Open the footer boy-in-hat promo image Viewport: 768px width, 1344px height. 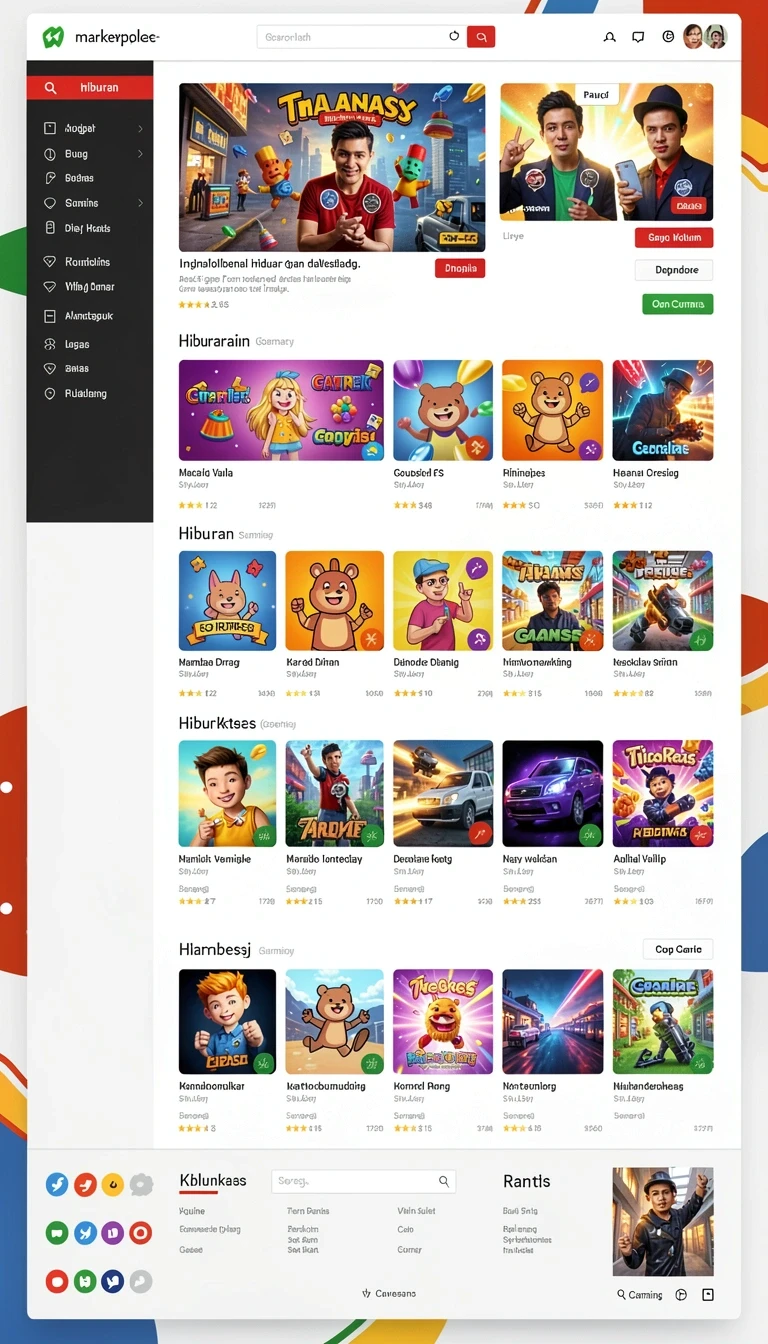(x=663, y=1222)
